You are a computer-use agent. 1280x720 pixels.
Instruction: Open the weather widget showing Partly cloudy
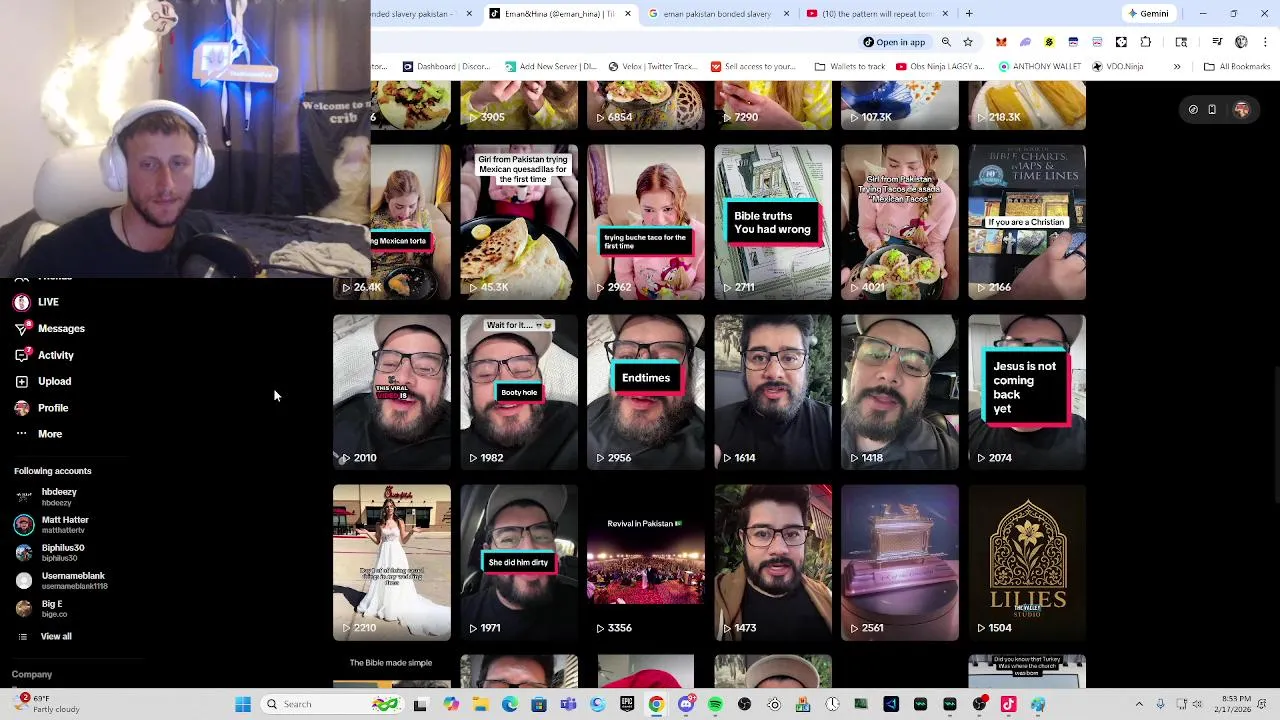tap(46, 704)
